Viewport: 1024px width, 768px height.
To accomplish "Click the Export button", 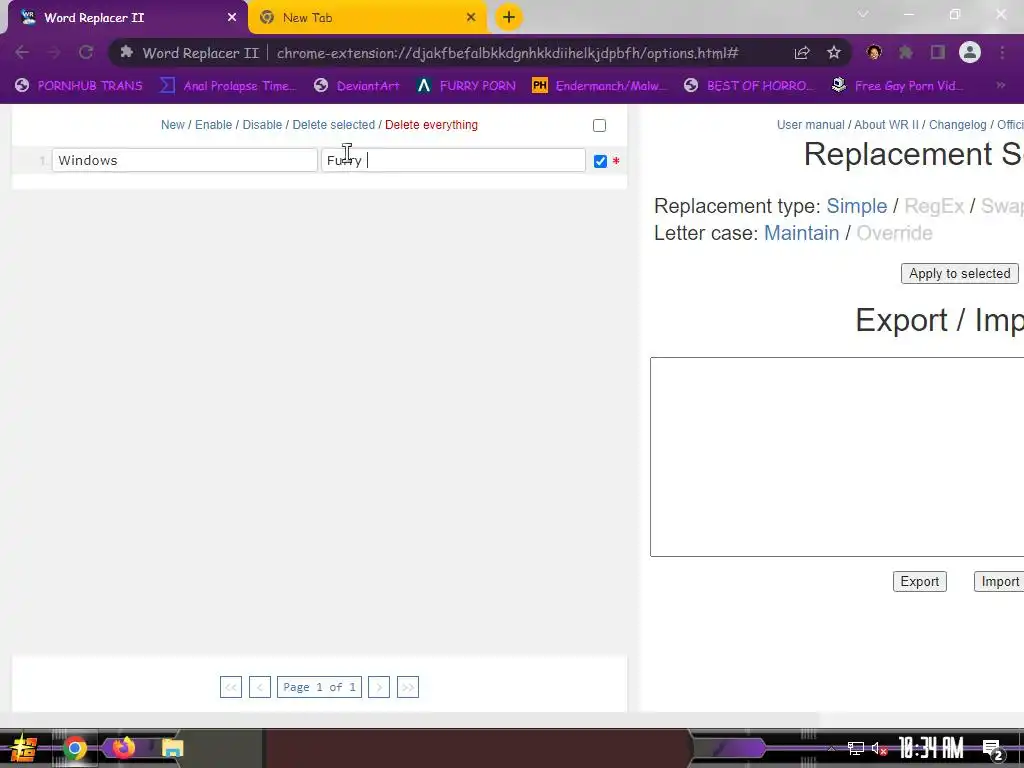I will 920,581.
